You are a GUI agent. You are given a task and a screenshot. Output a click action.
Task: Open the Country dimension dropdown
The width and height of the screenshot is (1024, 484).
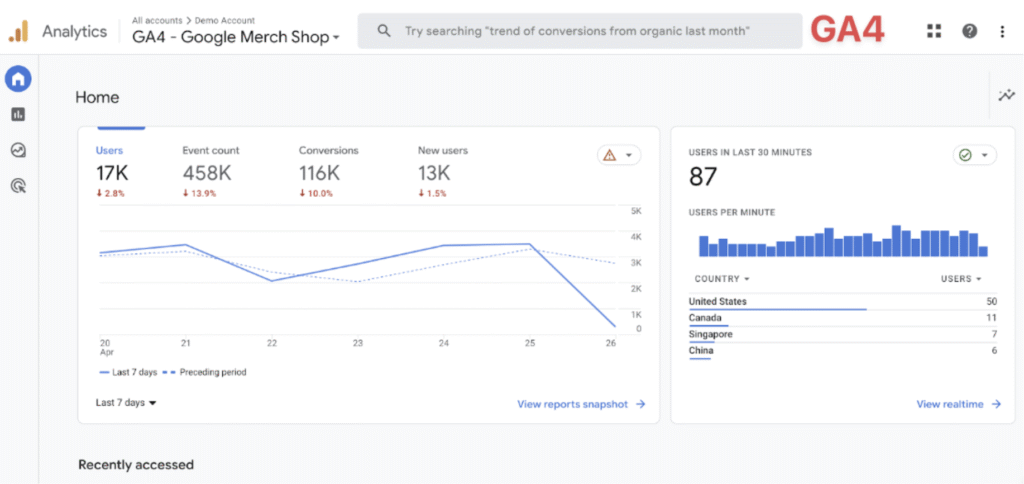coord(721,279)
